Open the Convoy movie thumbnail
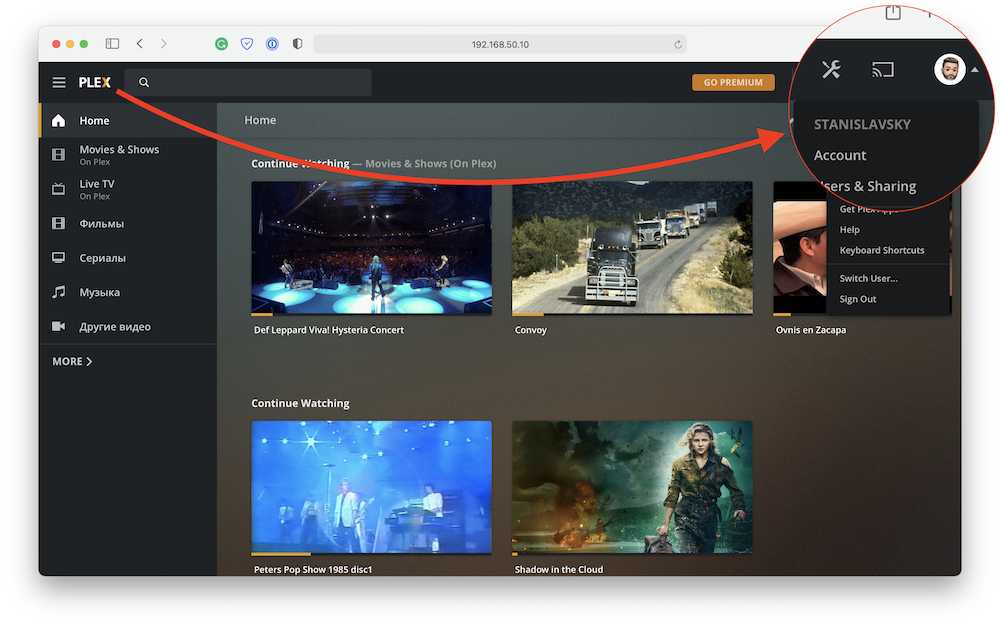The height and width of the screenshot is (627, 1000). point(631,247)
